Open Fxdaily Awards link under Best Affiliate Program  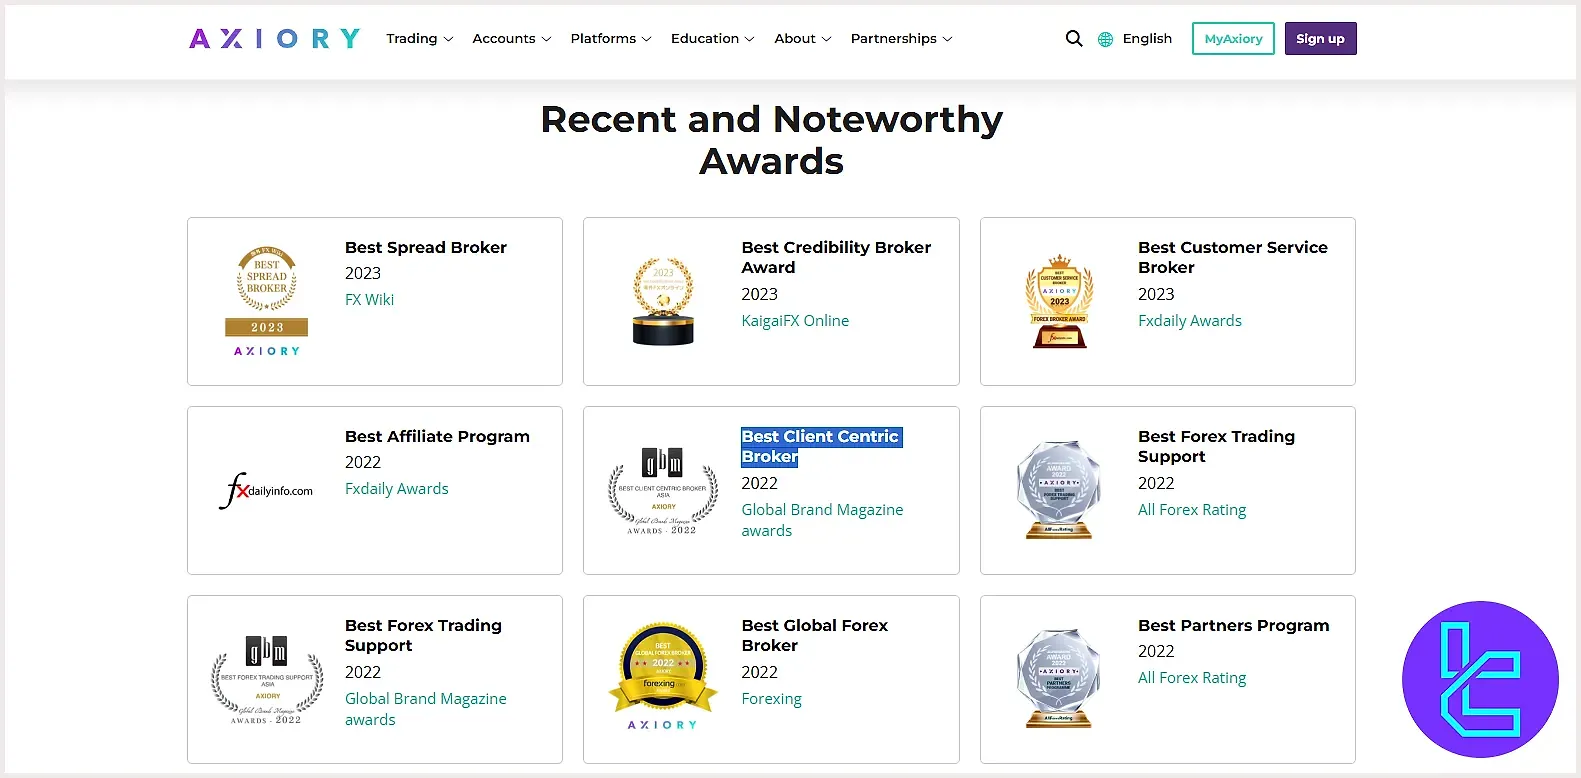pos(397,489)
